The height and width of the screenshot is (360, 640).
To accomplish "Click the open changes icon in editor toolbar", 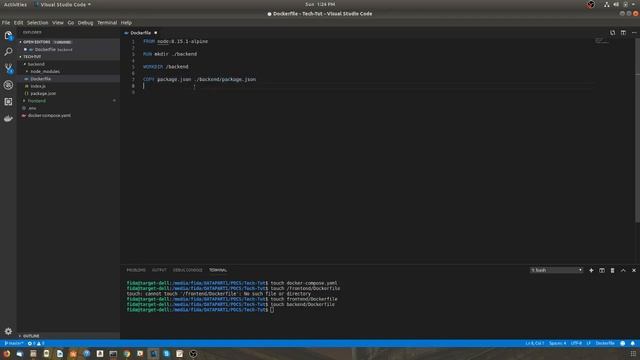I will (x=612, y=33).
